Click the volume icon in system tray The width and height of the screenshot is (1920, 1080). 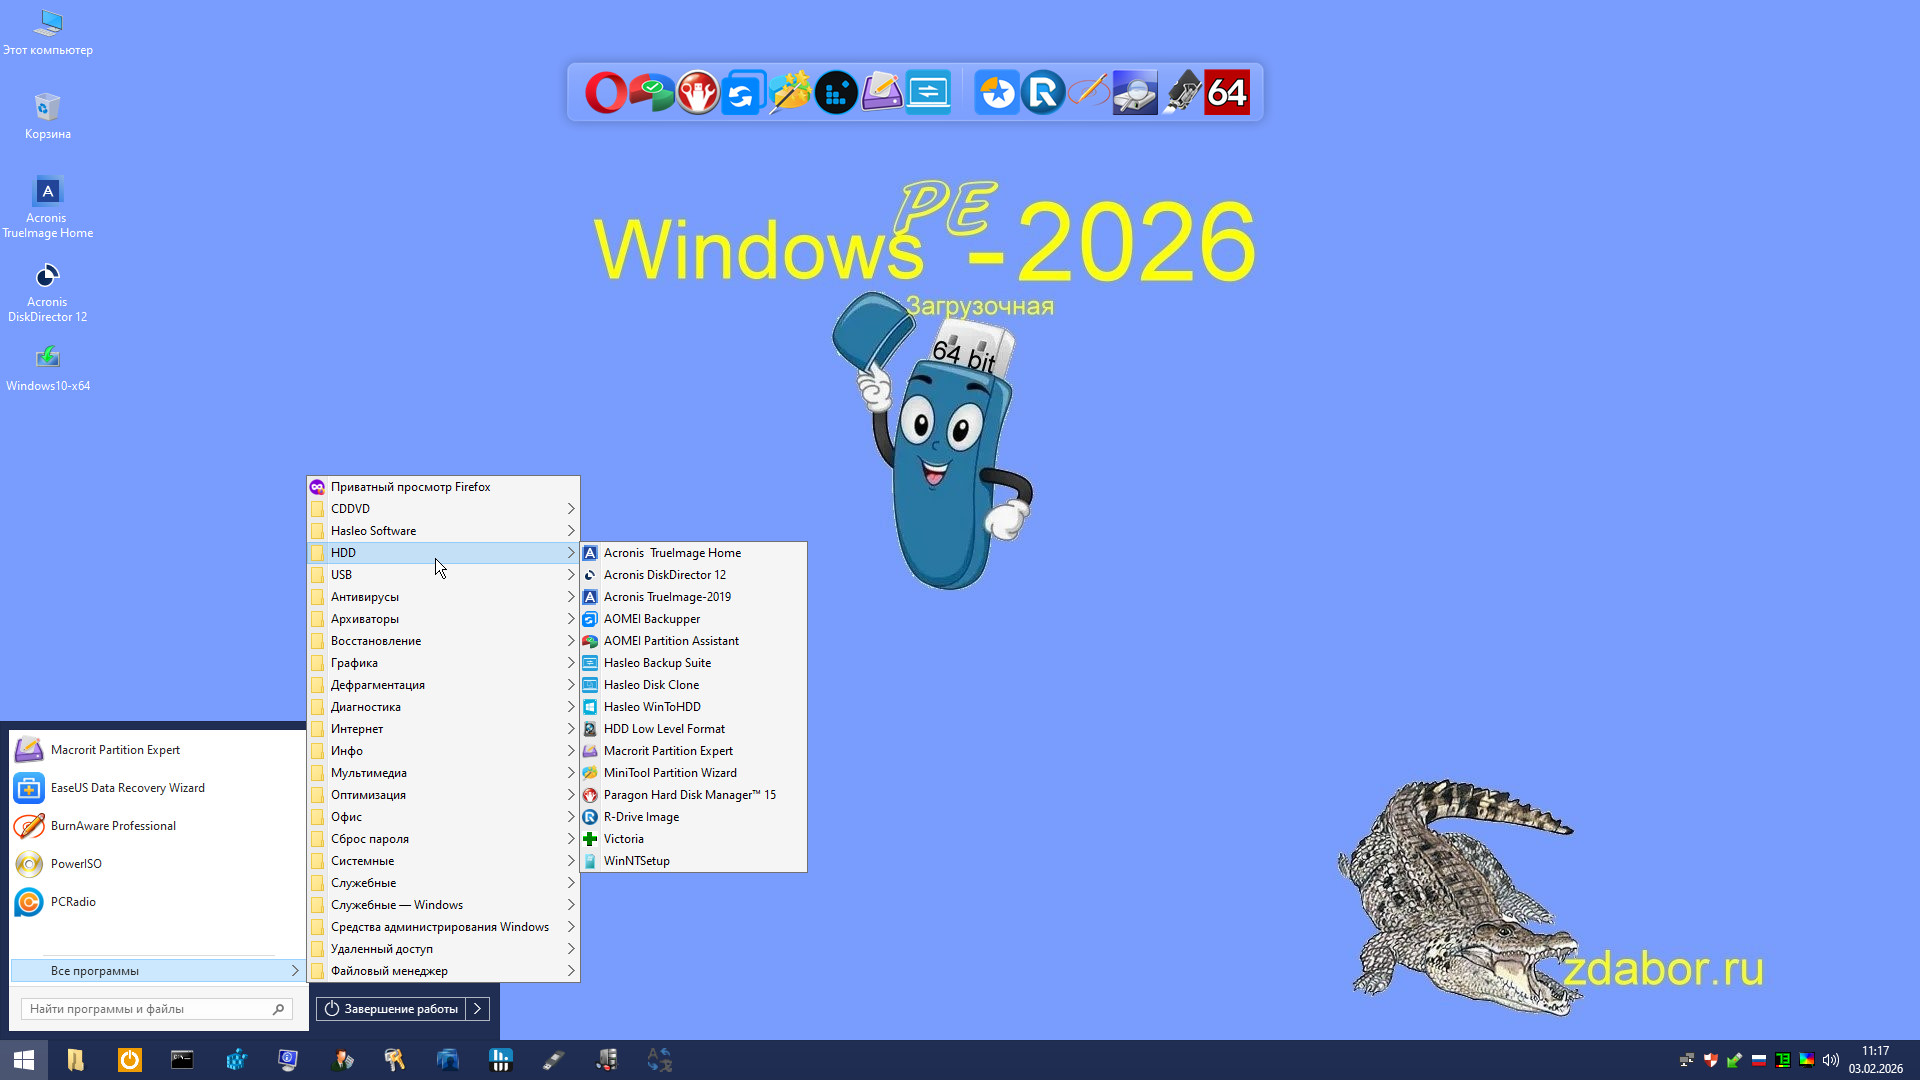pyautogui.click(x=1831, y=1060)
